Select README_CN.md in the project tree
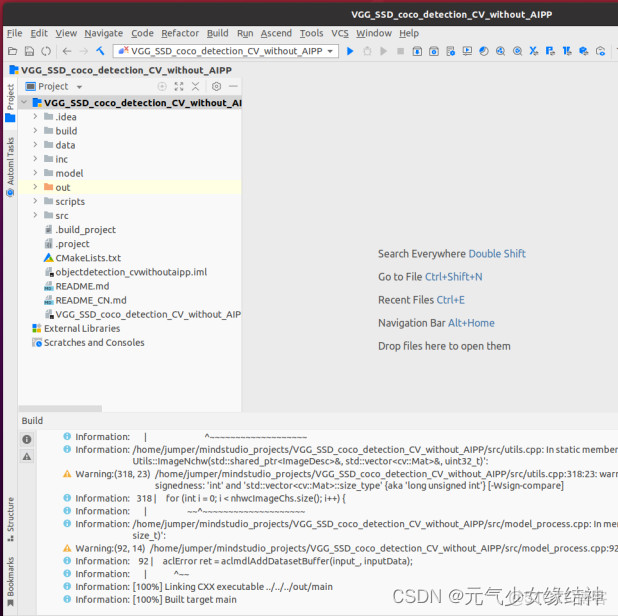This screenshot has width=618, height=616. click(91, 300)
